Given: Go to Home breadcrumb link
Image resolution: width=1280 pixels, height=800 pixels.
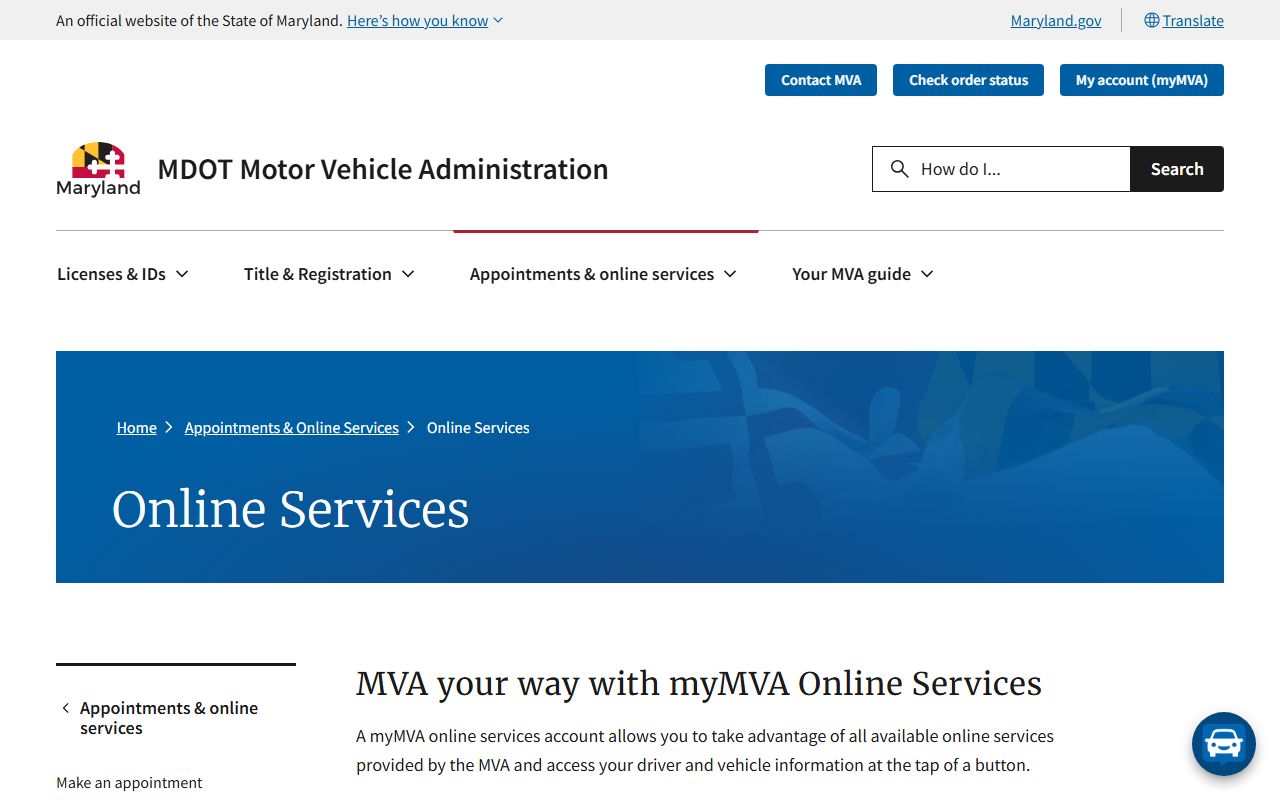Looking at the screenshot, I should point(137,427).
